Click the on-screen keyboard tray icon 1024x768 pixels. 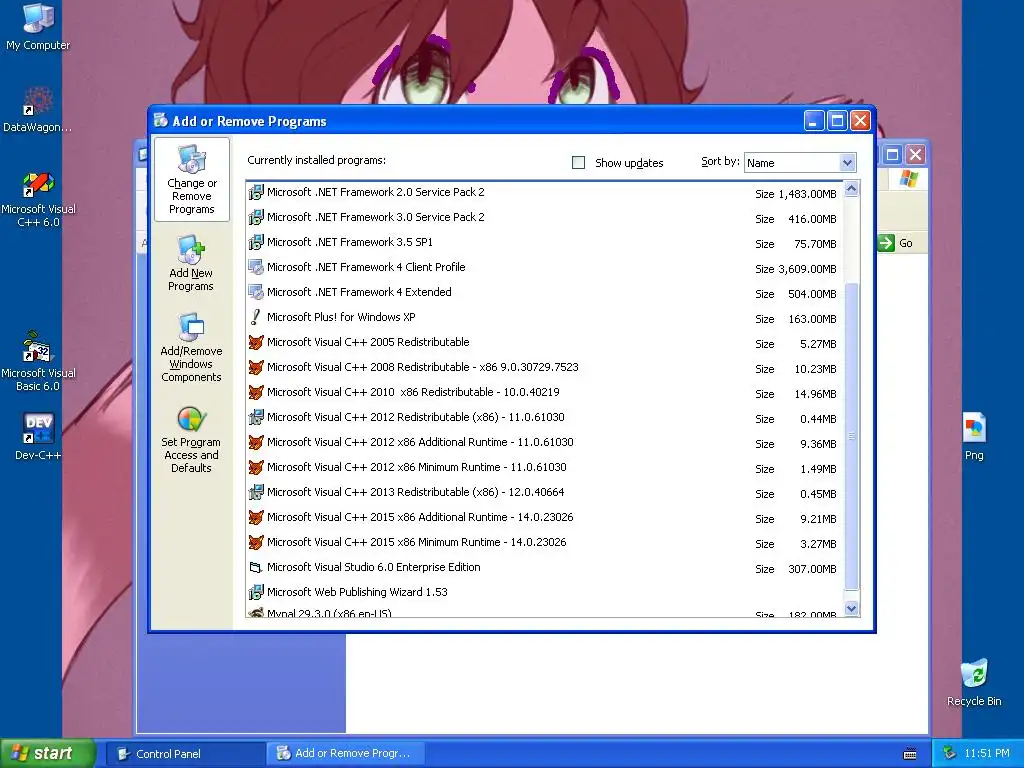(x=910, y=754)
